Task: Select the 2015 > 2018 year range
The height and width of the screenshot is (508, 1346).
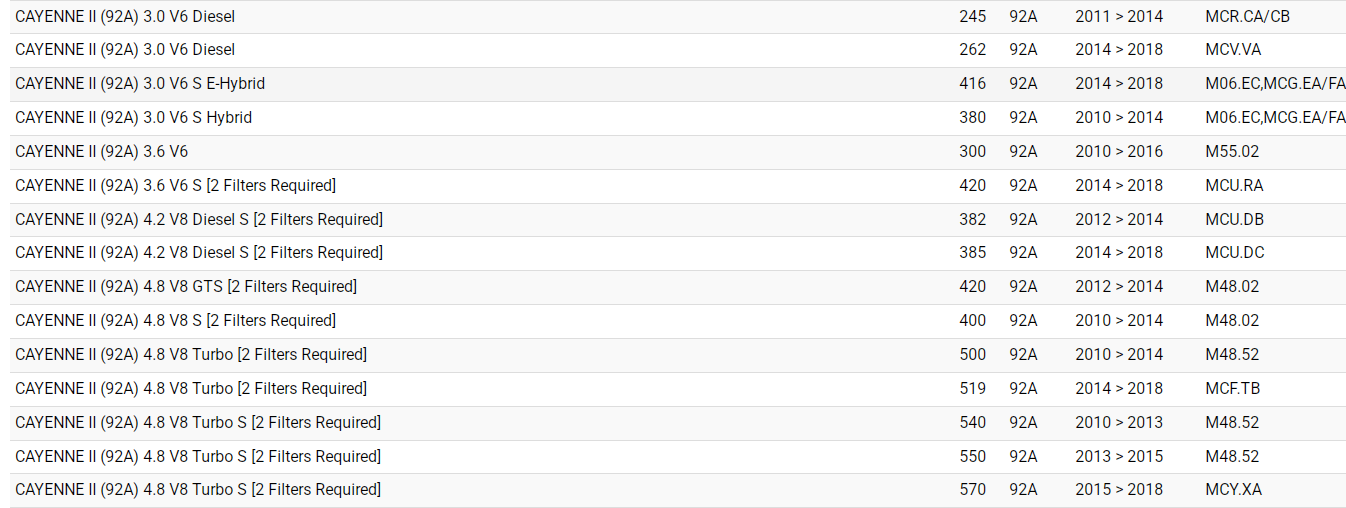Action: [1119, 490]
